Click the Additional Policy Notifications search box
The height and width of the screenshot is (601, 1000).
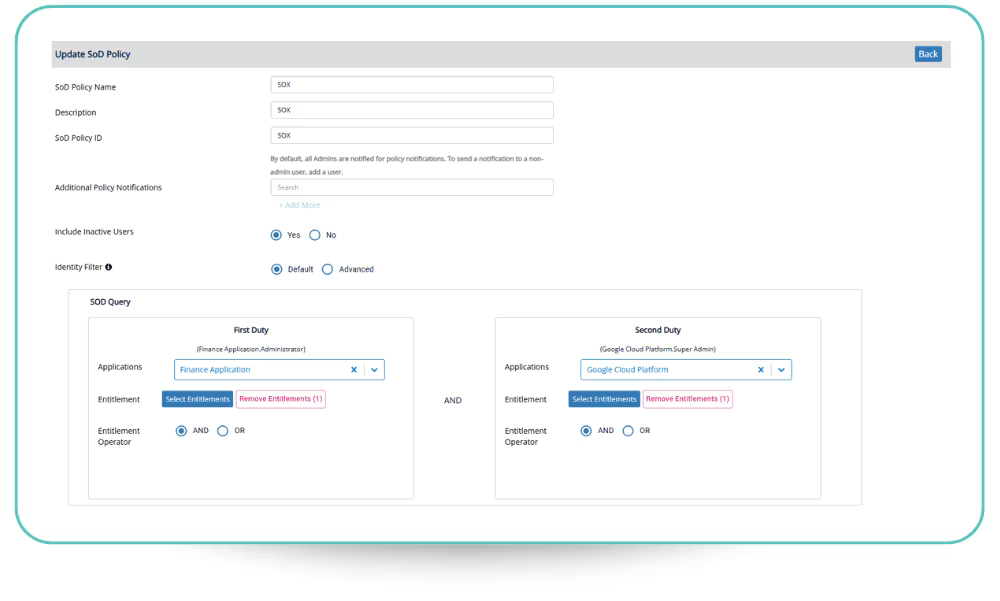411,187
